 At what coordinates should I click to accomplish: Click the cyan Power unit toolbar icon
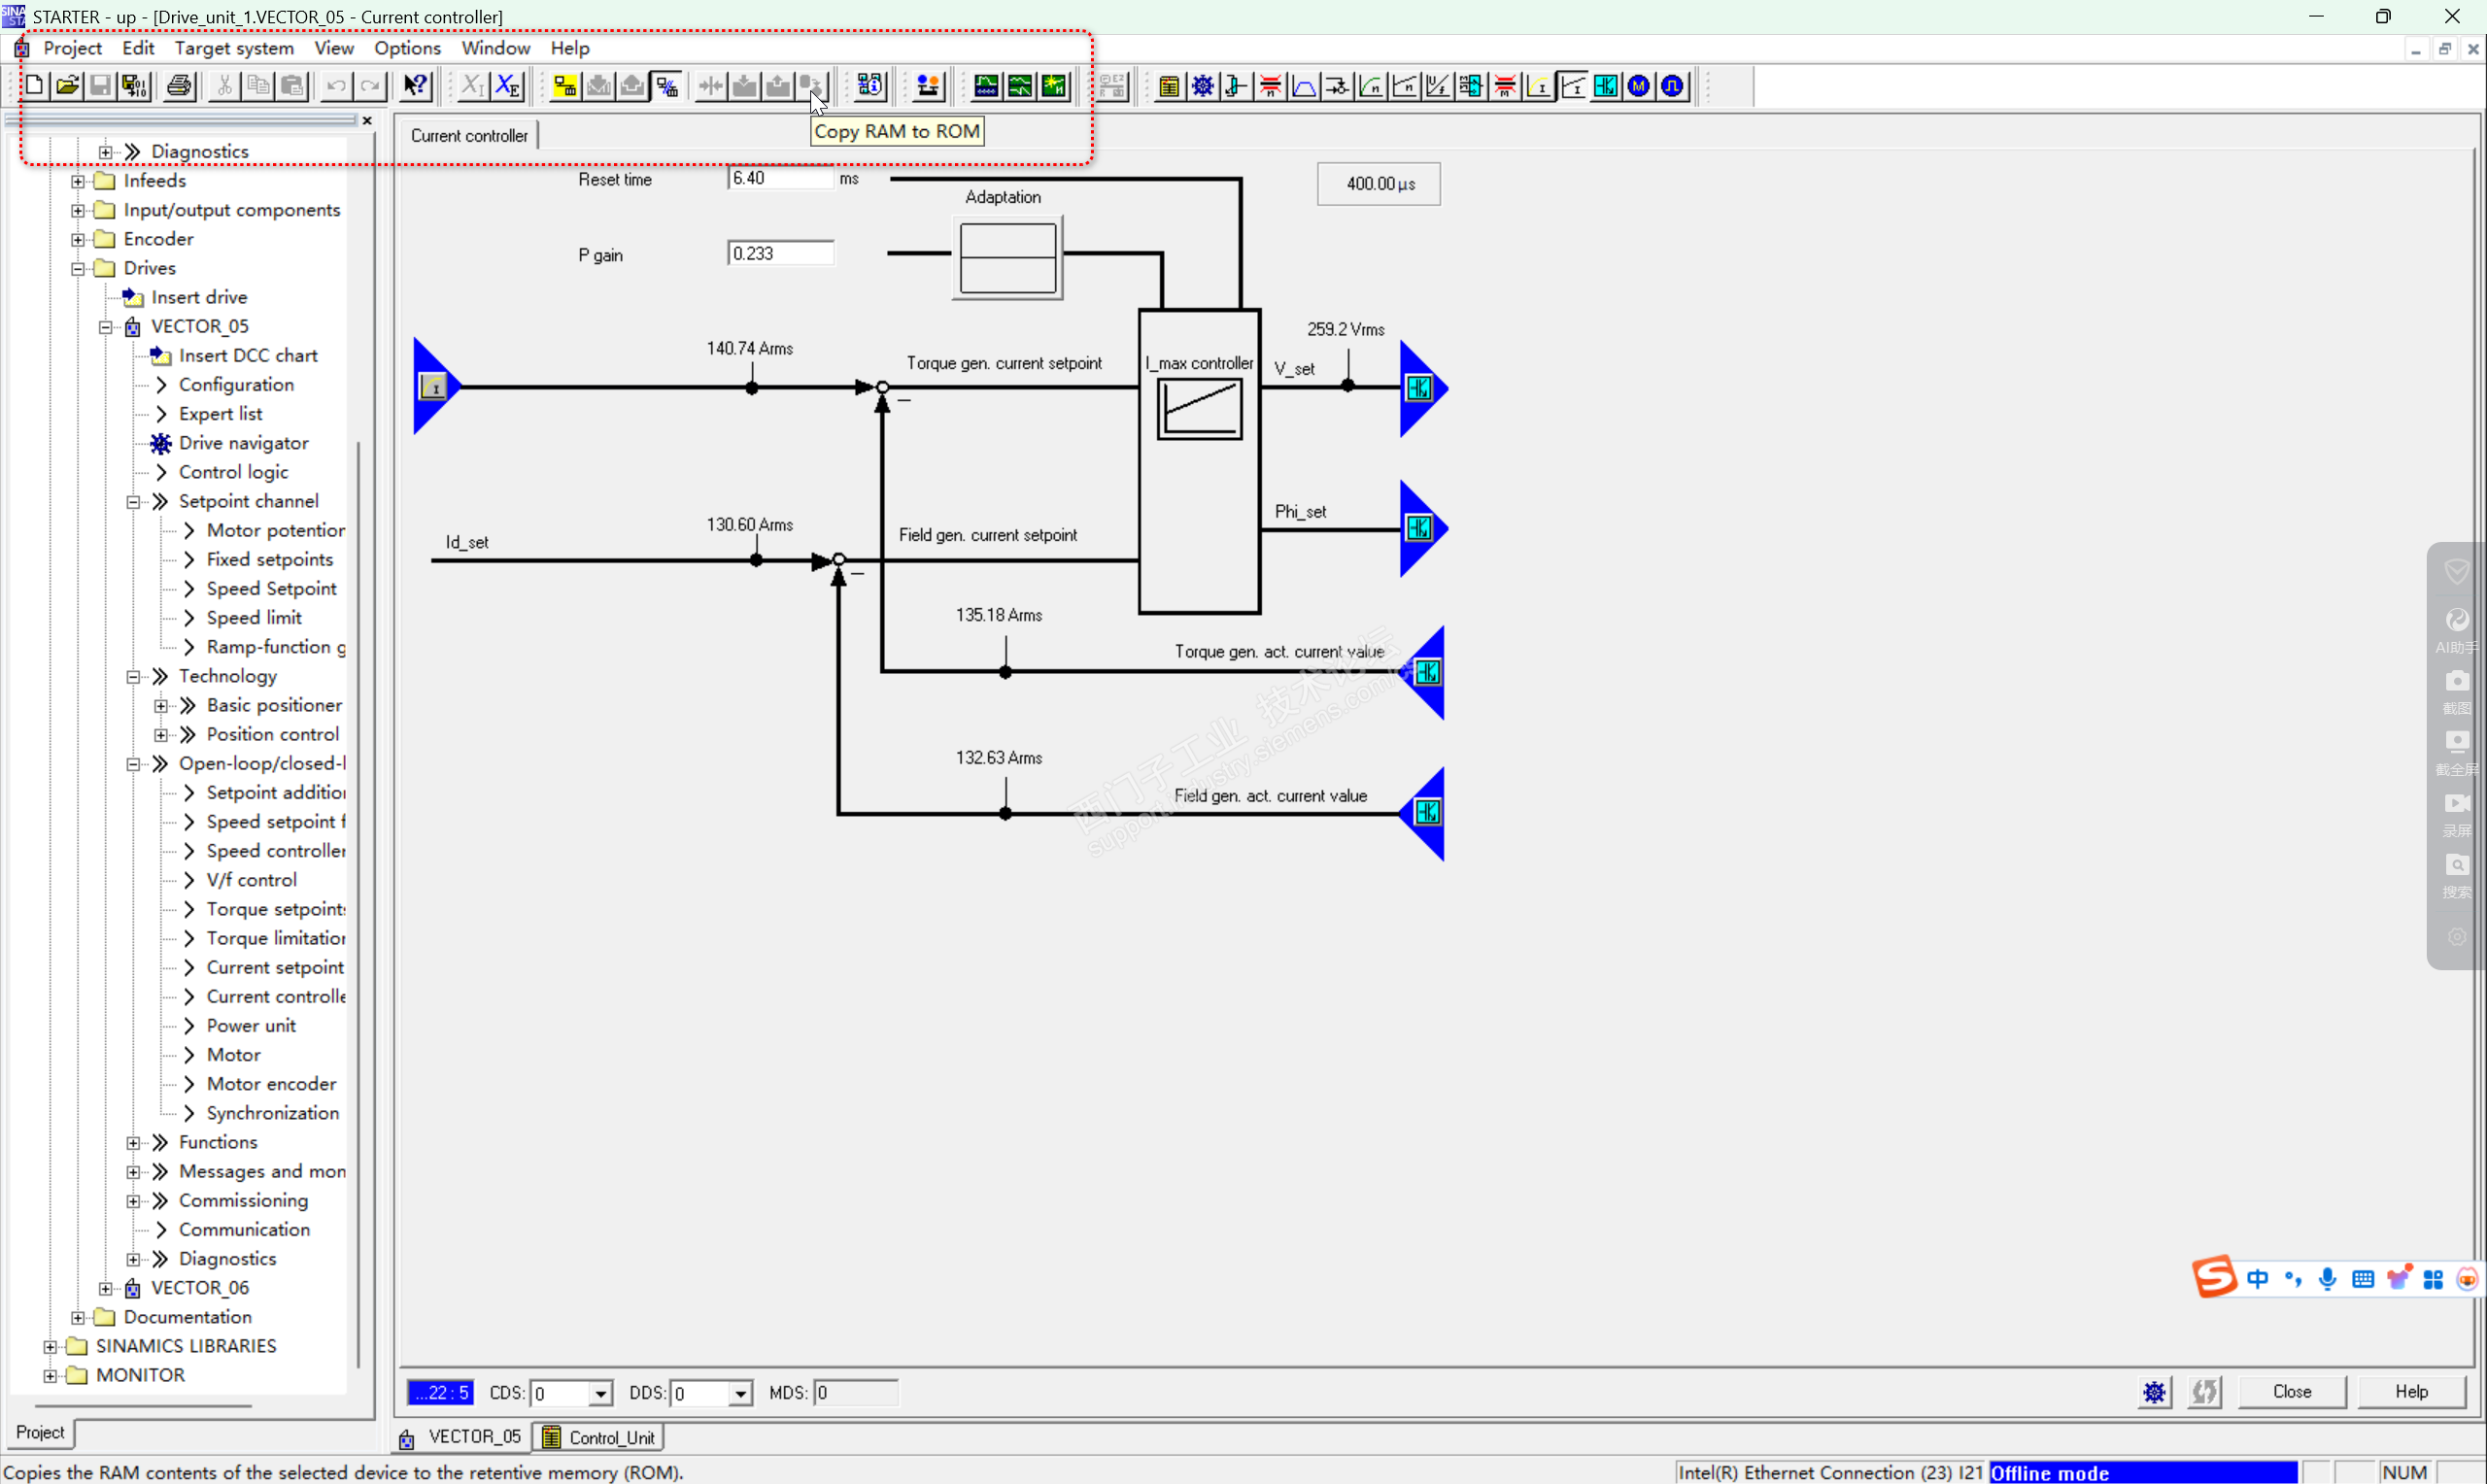pos(1605,86)
